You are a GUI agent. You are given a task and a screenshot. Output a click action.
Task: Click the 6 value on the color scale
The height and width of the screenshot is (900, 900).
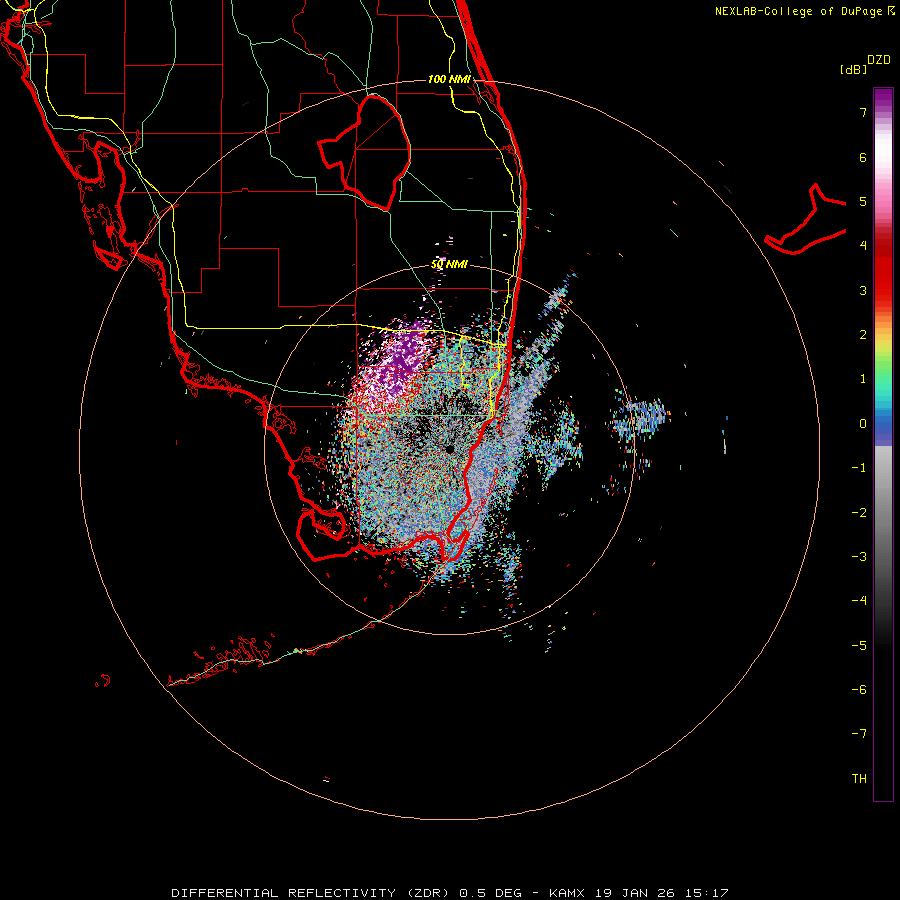pos(863,157)
